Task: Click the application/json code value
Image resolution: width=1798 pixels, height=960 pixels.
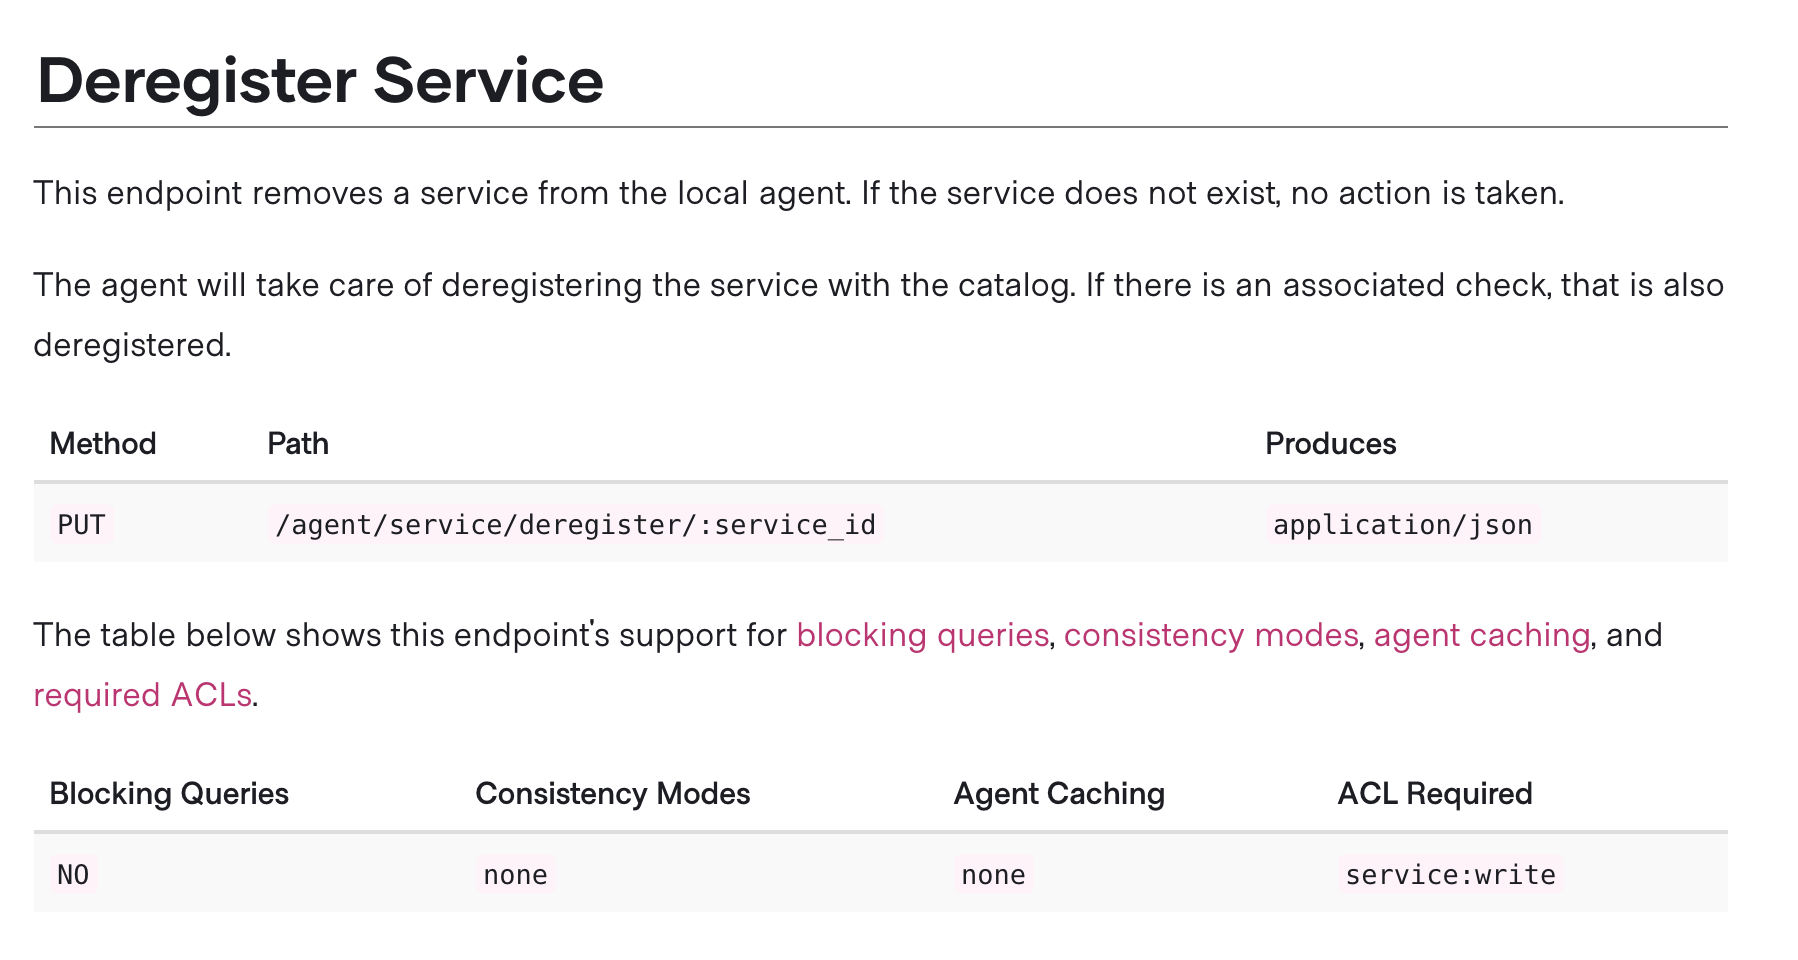Action: (x=1402, y=525)
